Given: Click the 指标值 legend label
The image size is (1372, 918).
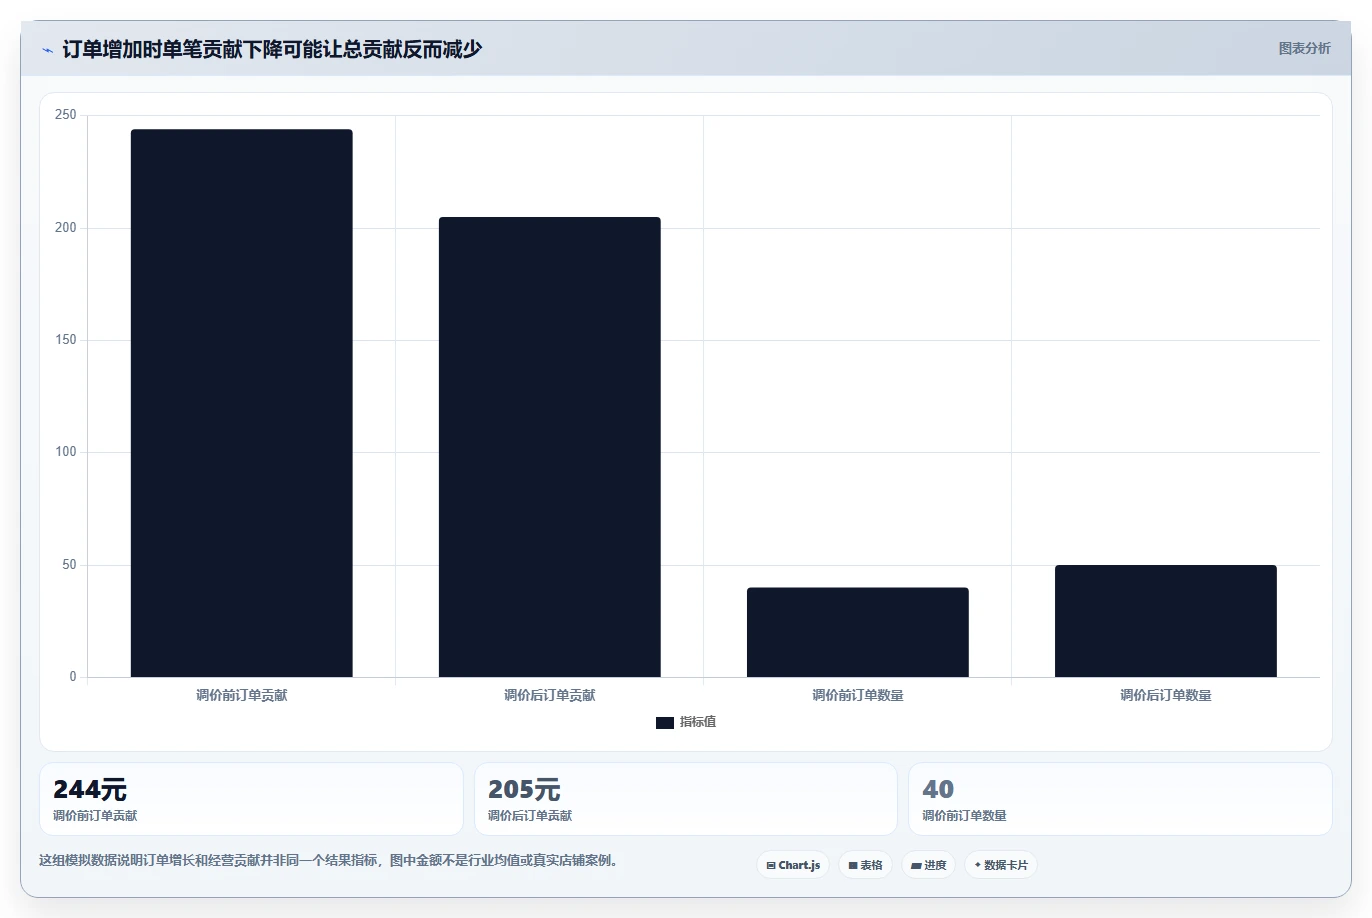Looking at the screenshot, I should coord(698,722).
